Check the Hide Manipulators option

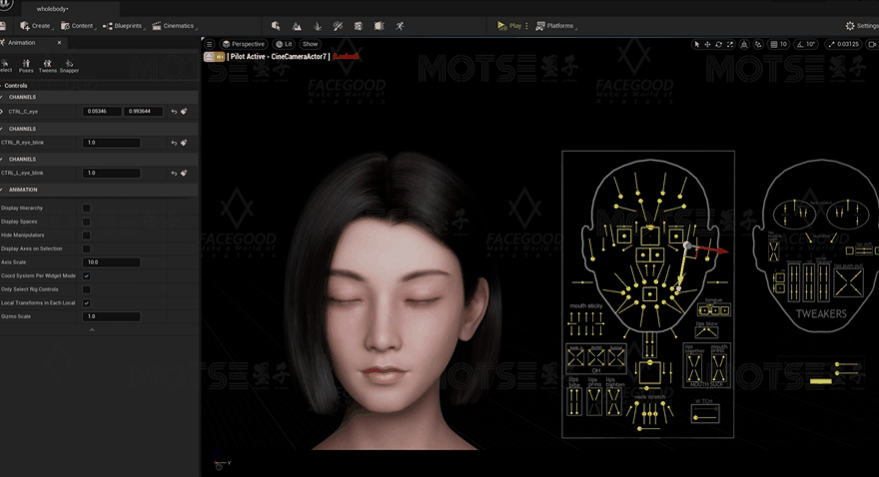click(86, 235)
